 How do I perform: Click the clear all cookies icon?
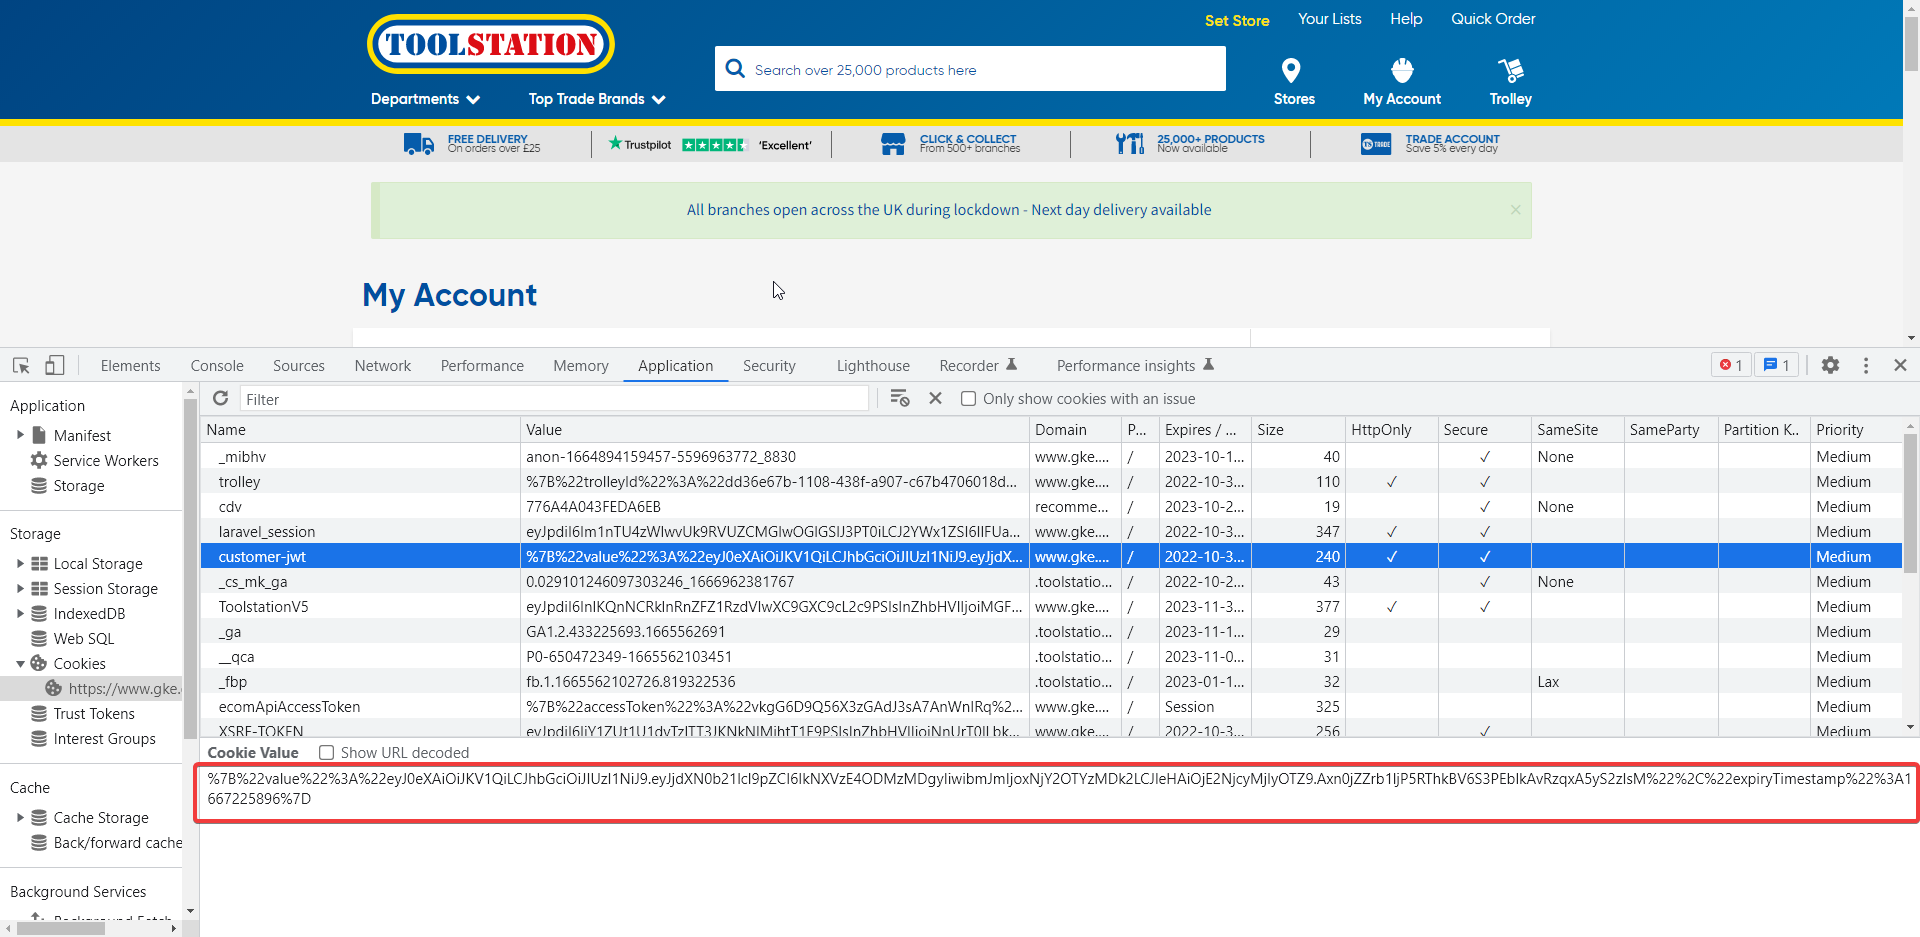[899, 398]
